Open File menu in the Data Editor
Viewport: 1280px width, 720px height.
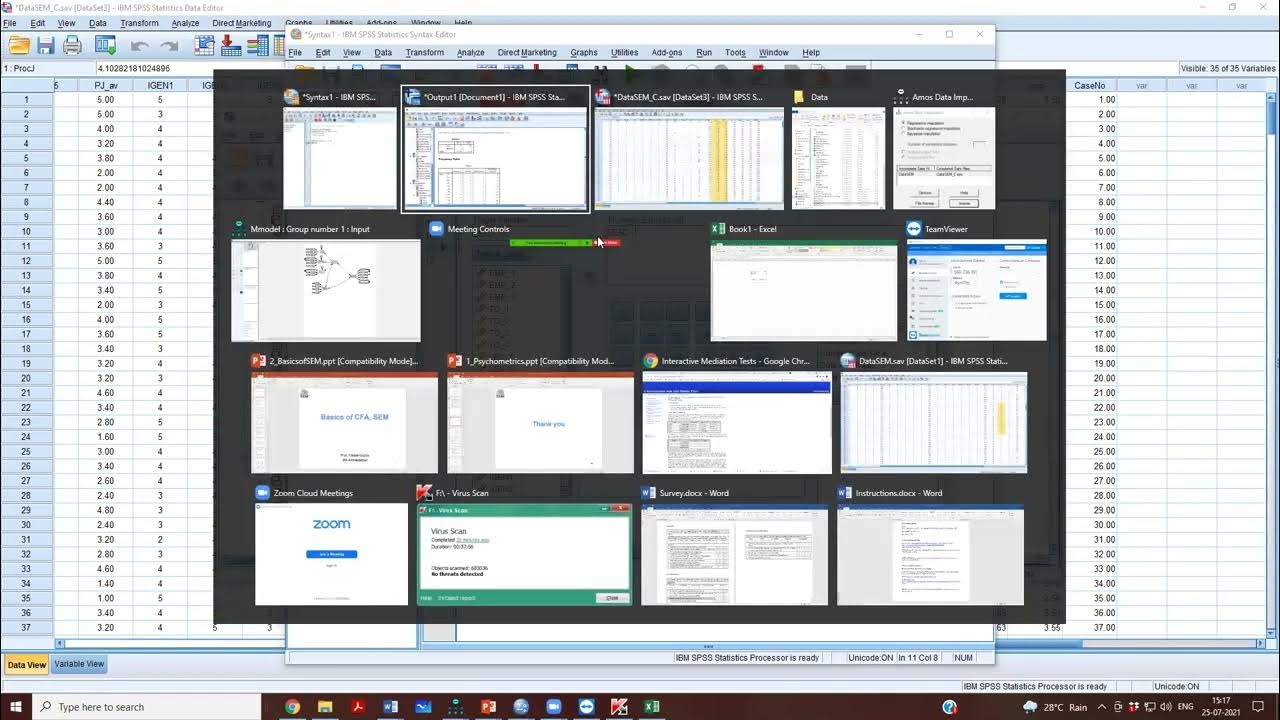coord(10,23)
